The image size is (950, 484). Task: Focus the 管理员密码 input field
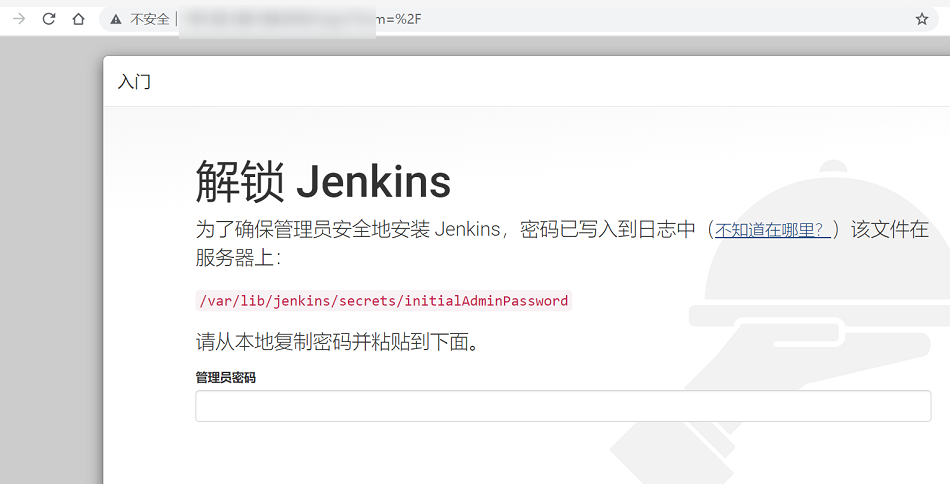click(x=563, y=406)
